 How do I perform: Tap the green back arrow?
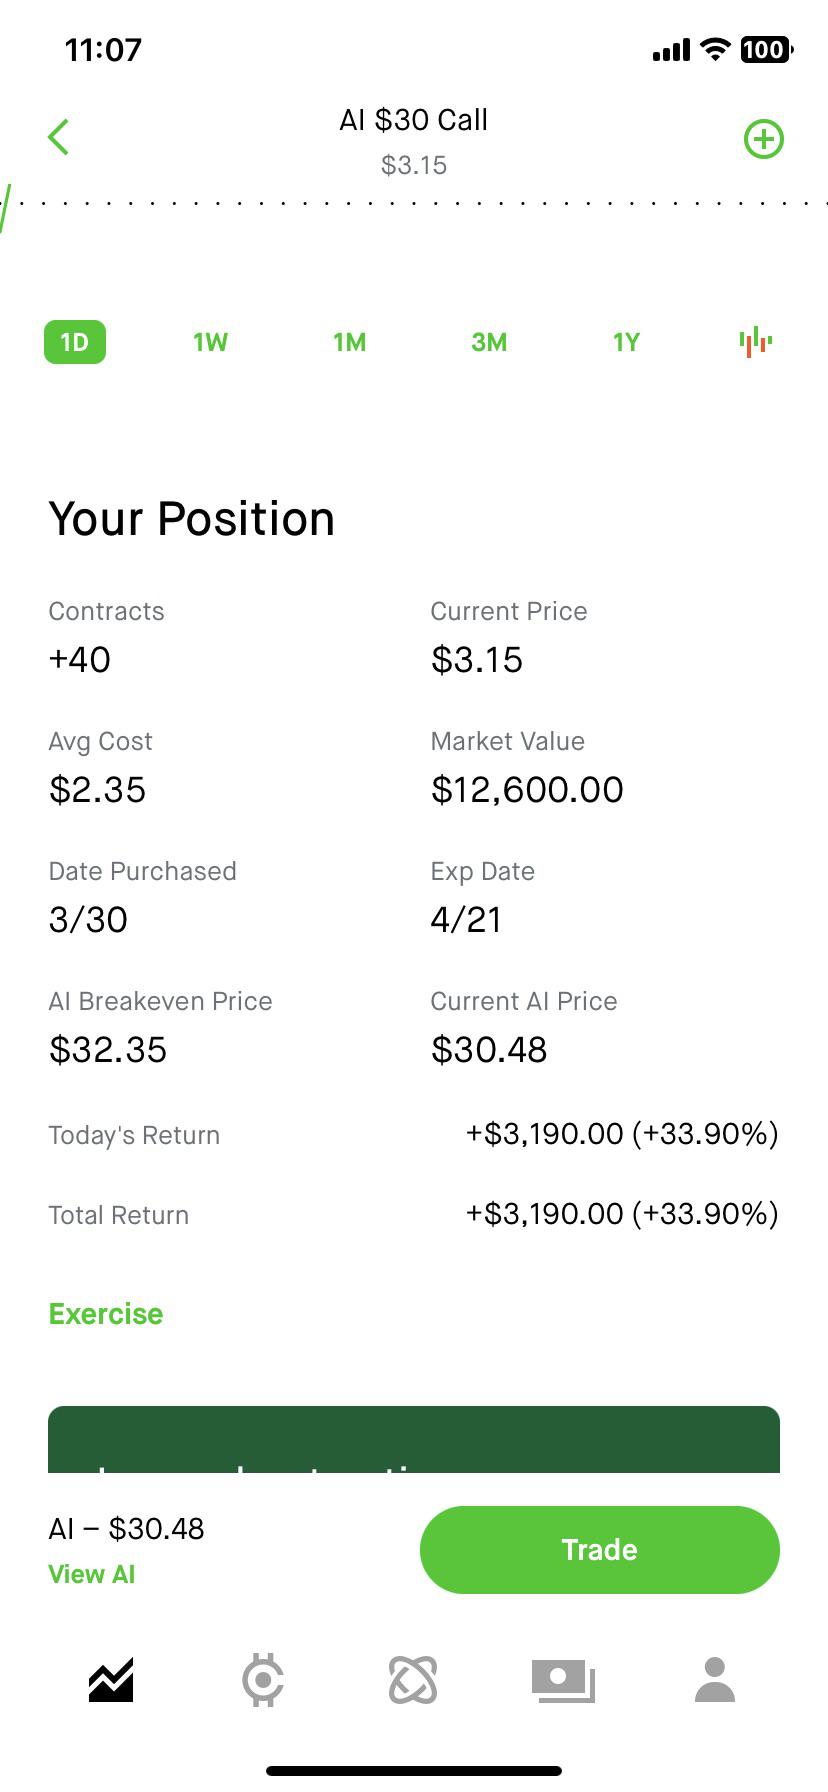59,137
